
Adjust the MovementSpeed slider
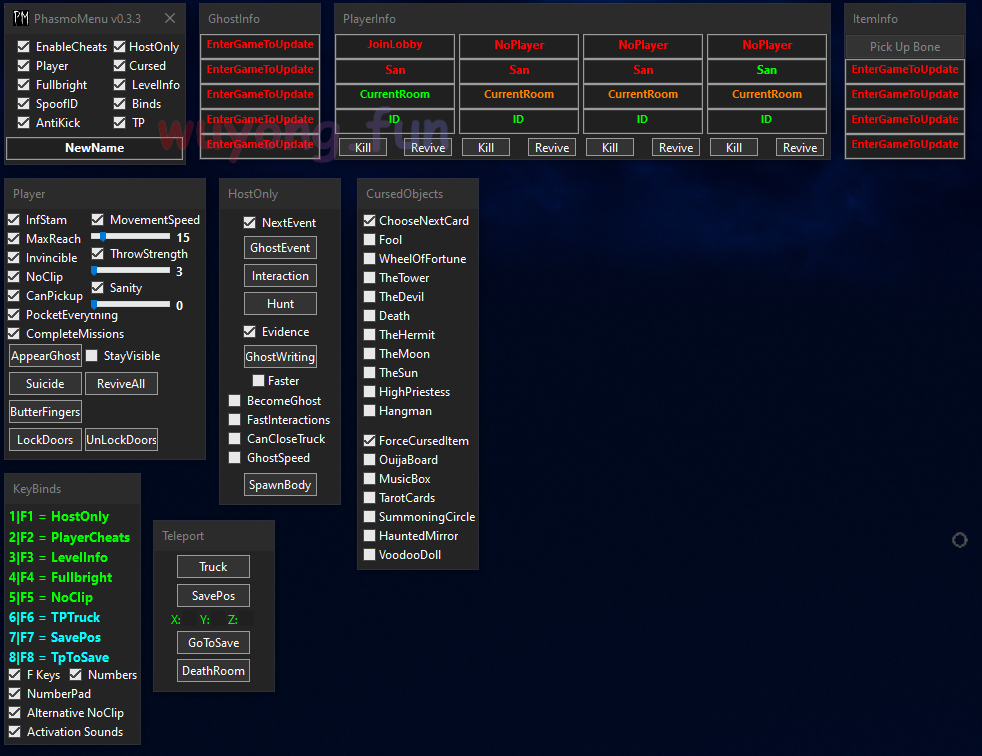(x=104, y=237)
